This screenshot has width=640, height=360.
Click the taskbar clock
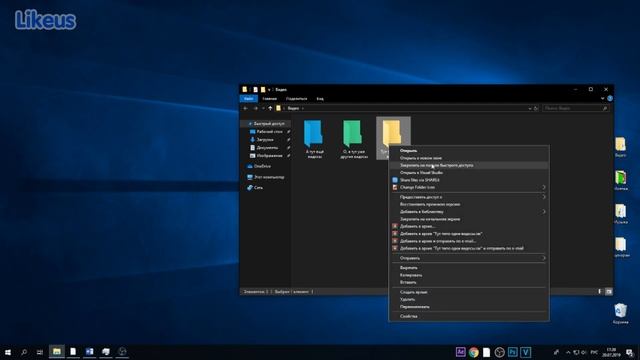coord(611,352)
